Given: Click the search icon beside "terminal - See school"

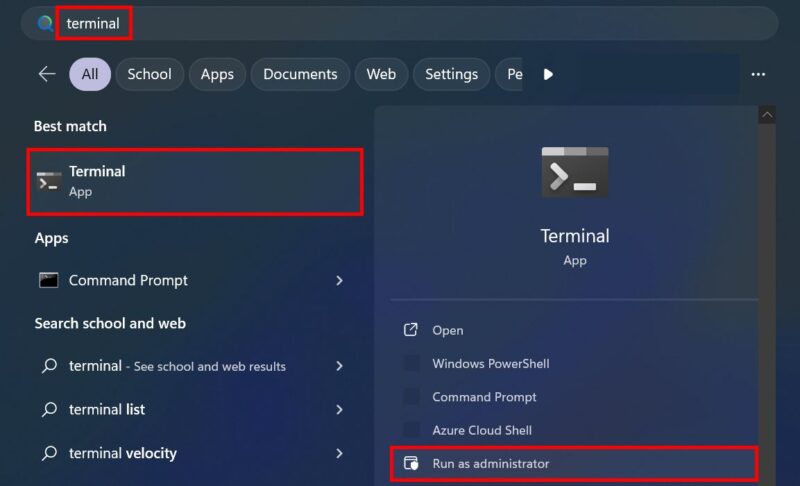Looking at the screenshot, I should click(x=49, y=366).
